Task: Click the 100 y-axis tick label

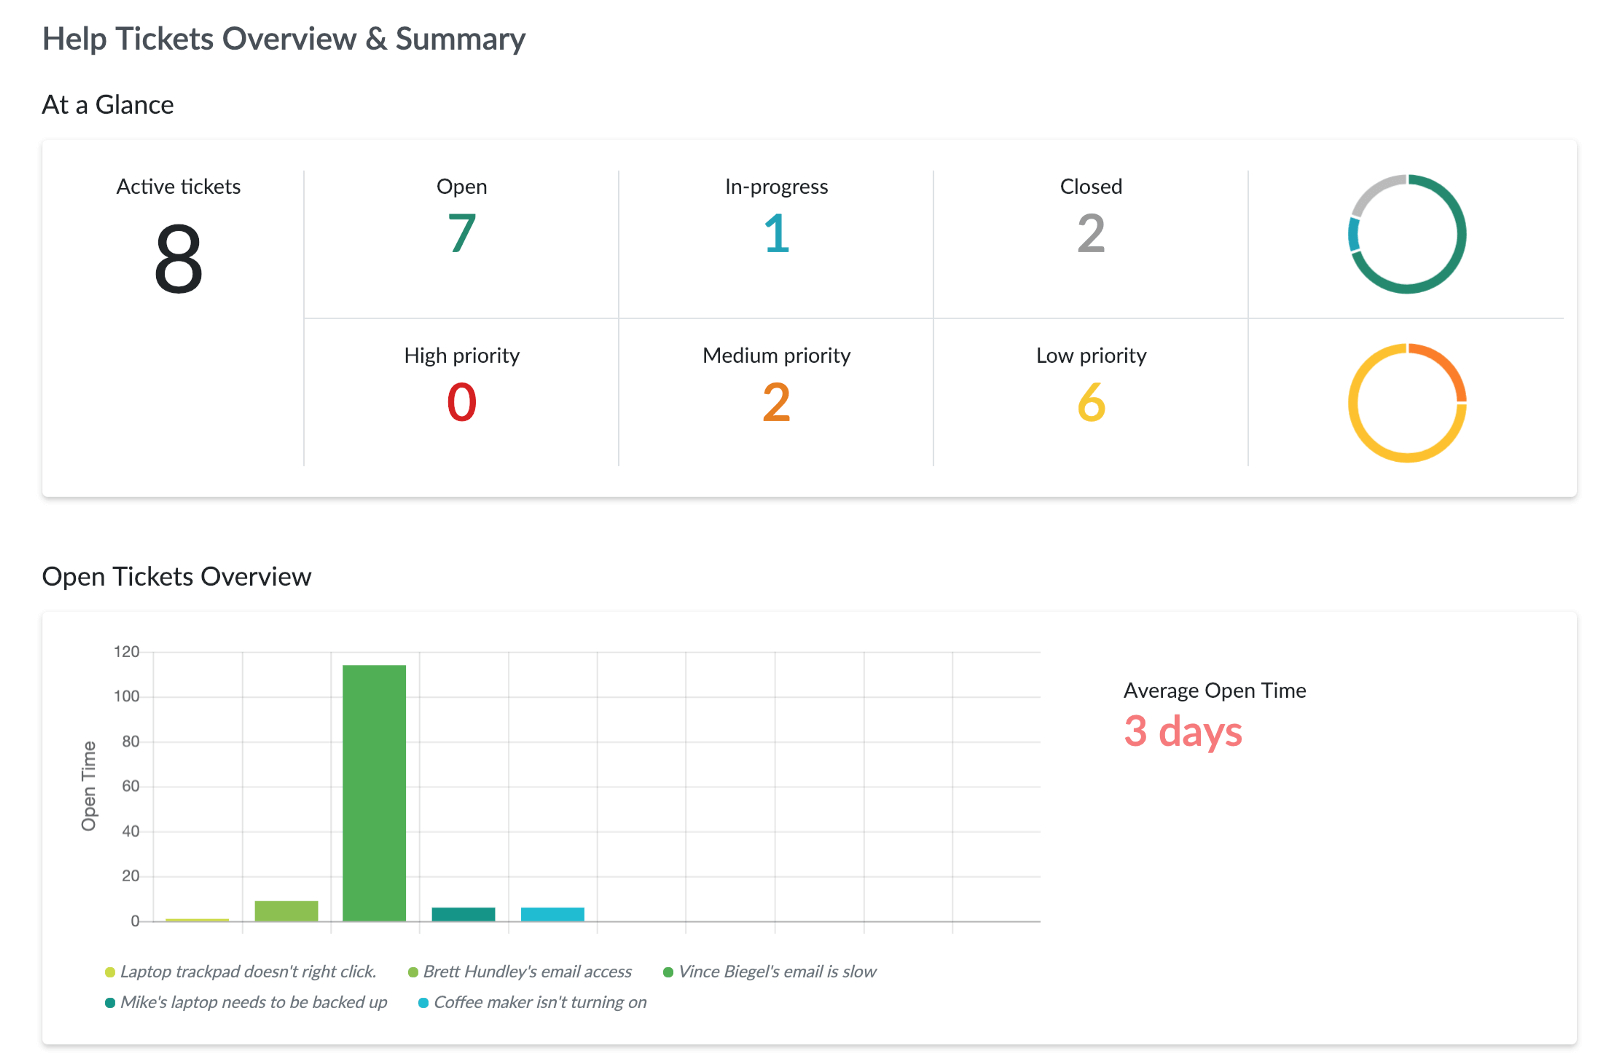Action: point(127,697)
